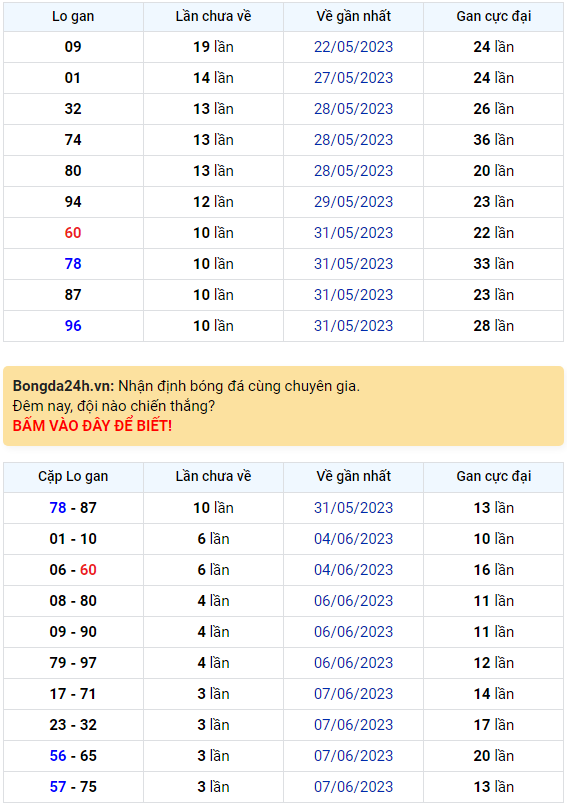Select the 'Lo gan' column header
The height and width of the screenshot is (806, 567).
74,16
